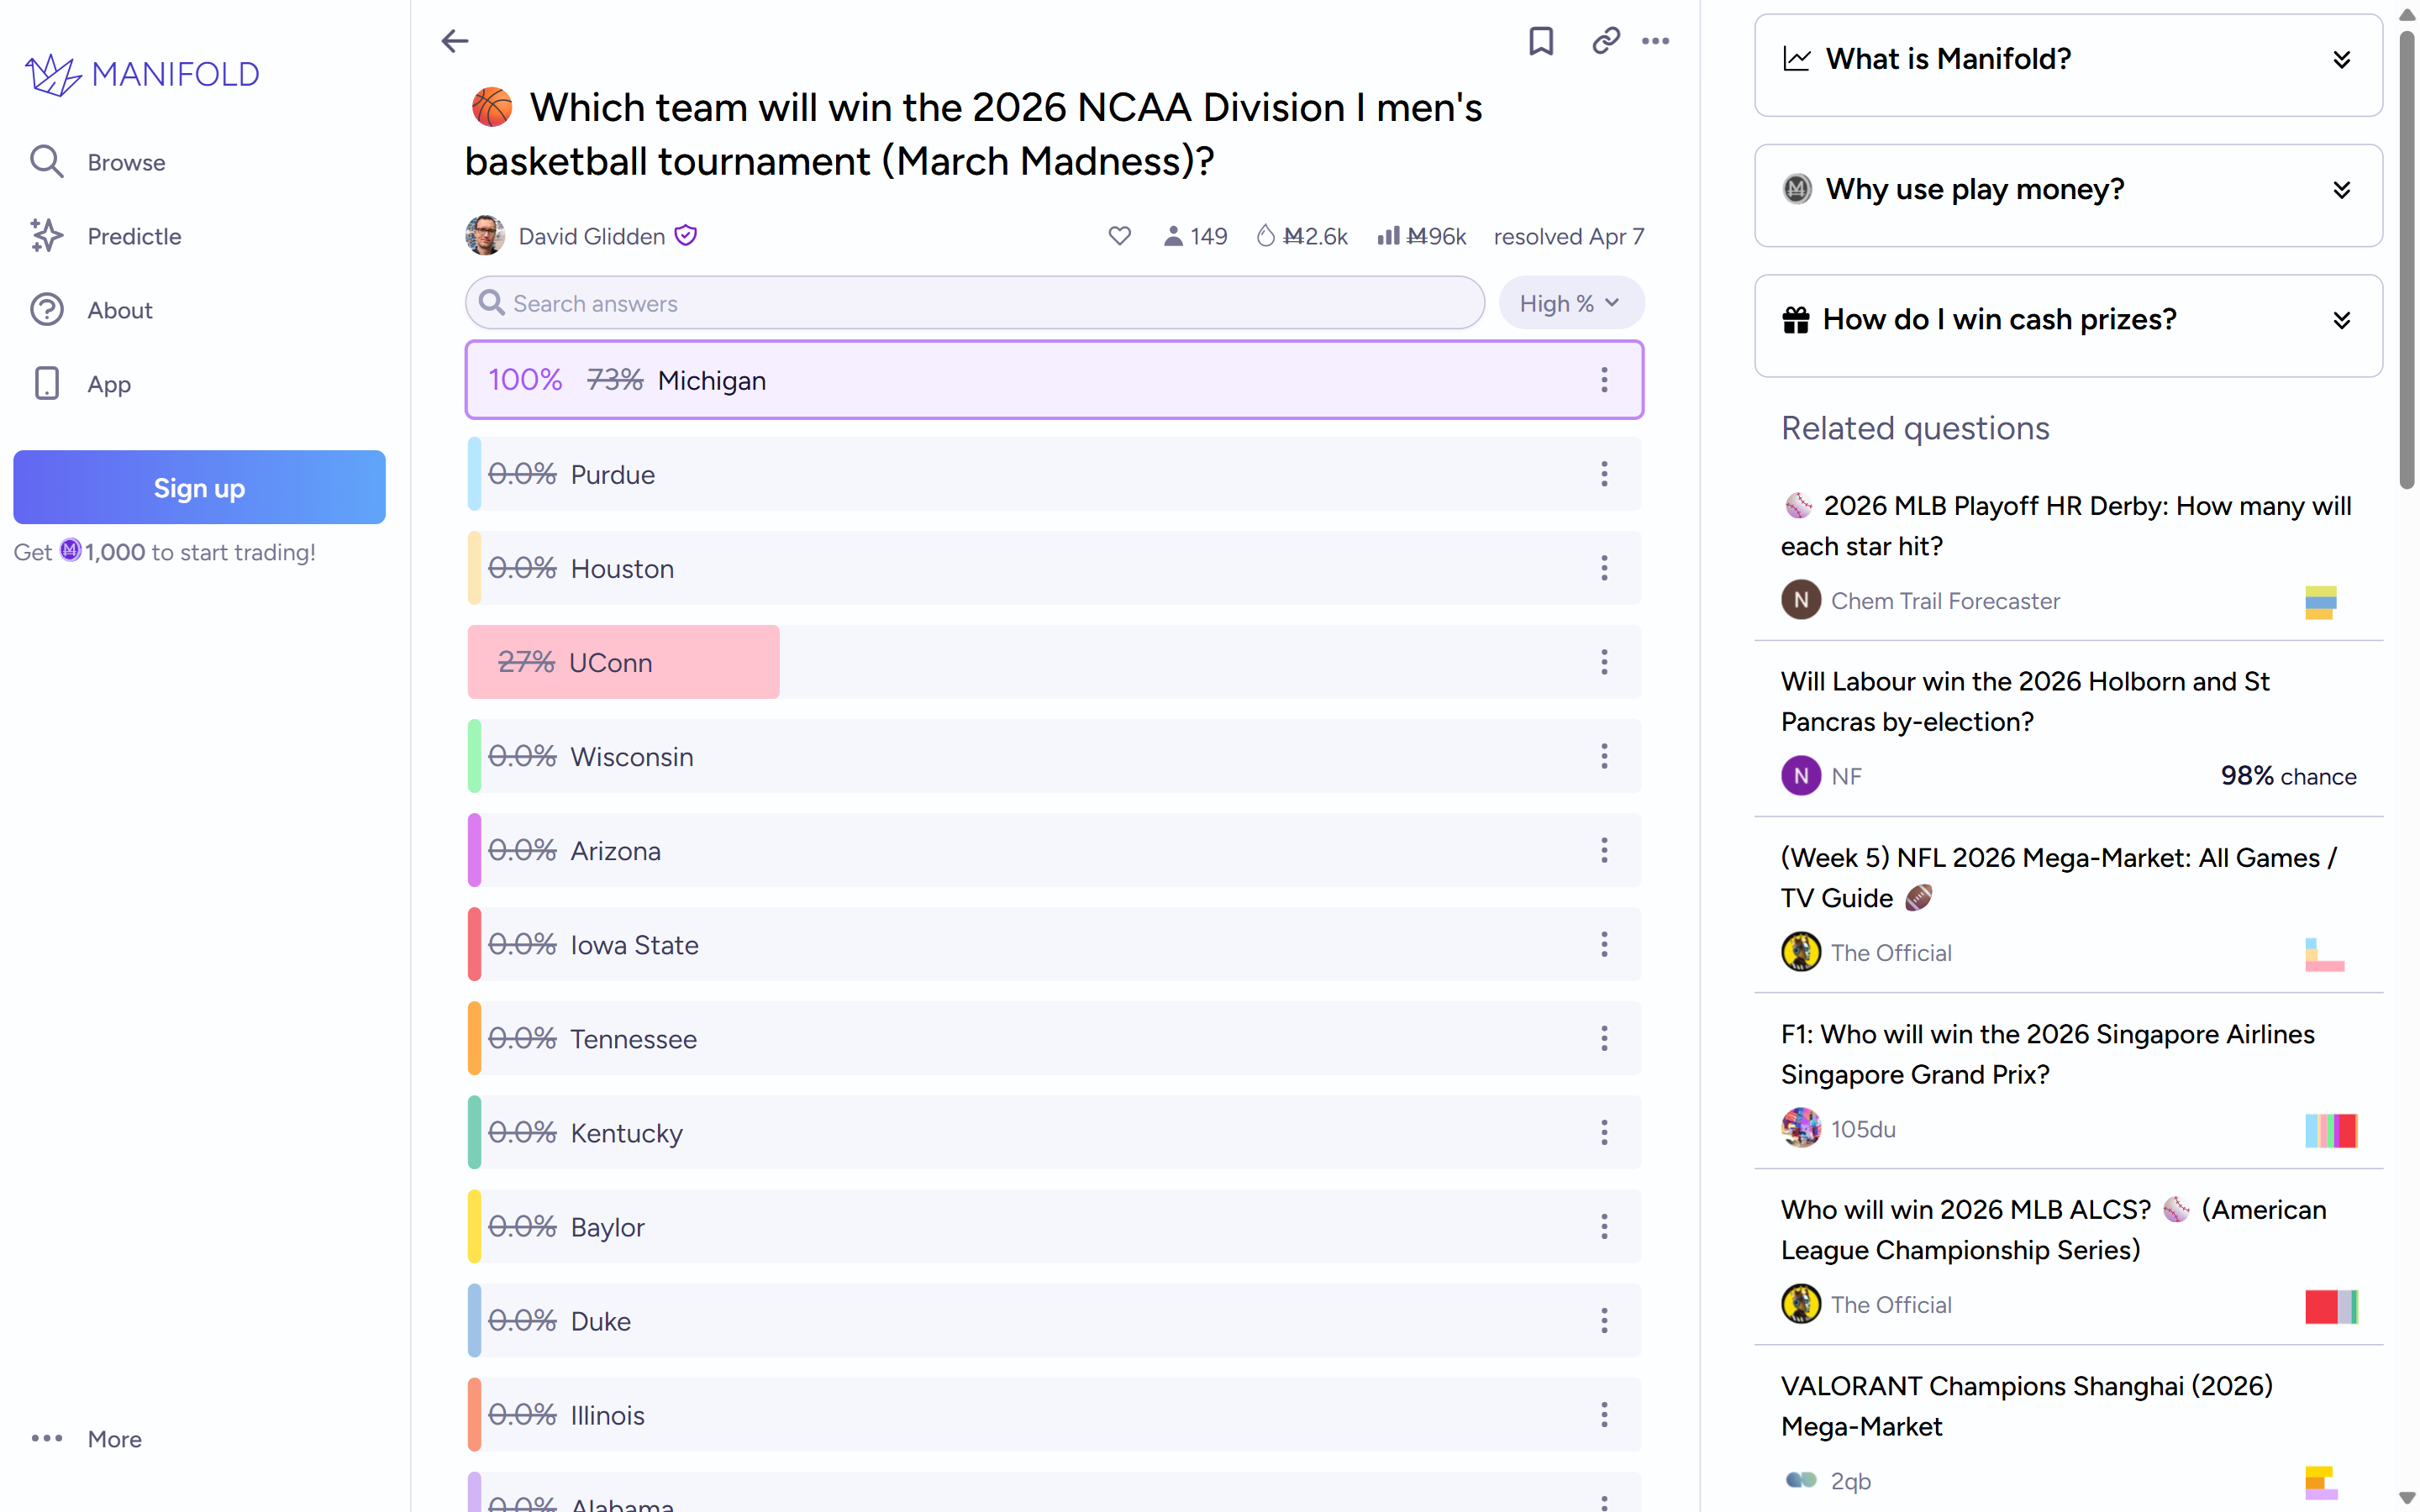Screen dimensions: 2420x1512
Task: Open the kebab menu for Purdue
Action: (x=1604, y=474)
